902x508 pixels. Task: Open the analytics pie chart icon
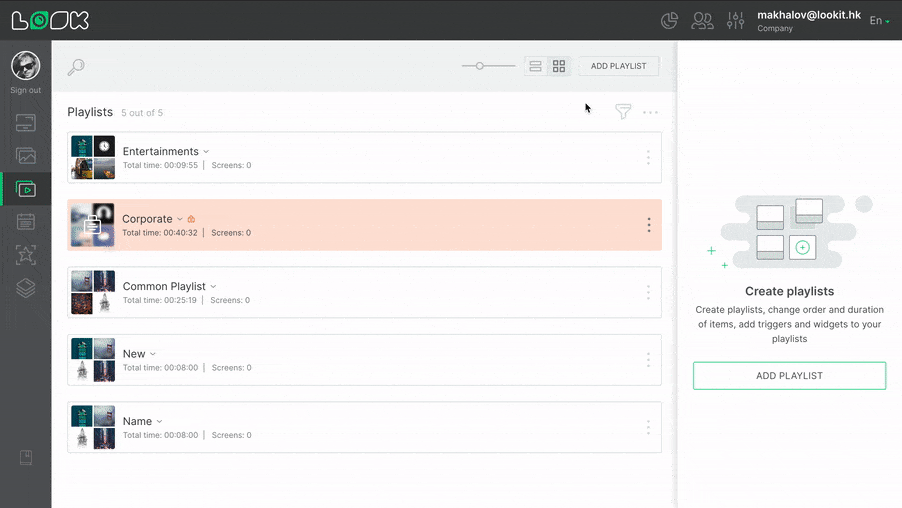tap(670, 20)
